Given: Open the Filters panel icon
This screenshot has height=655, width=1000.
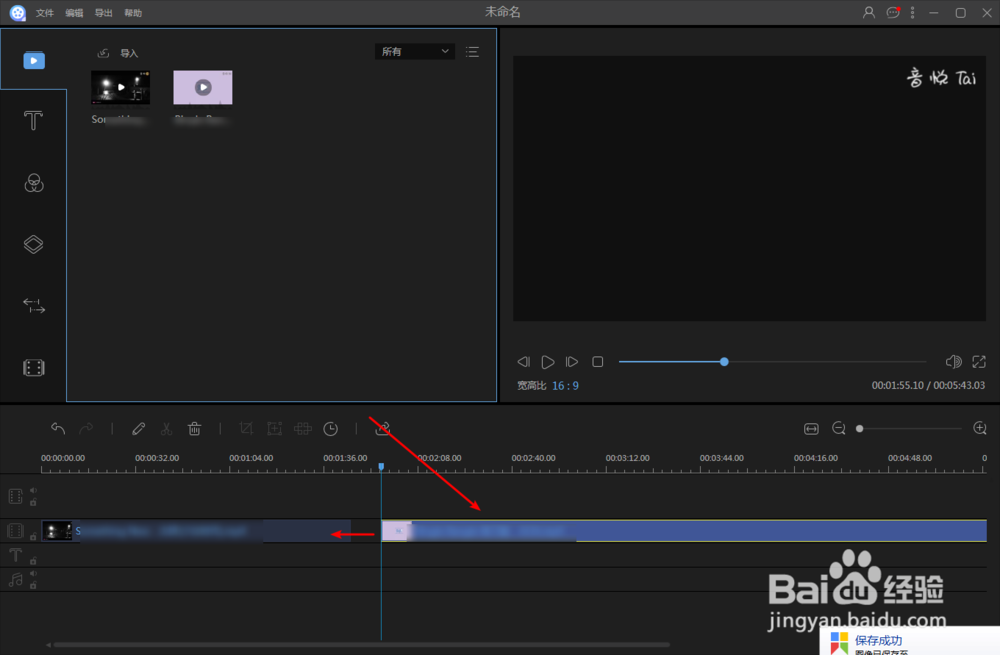Looking at the screenshot, I should (34, 183).
